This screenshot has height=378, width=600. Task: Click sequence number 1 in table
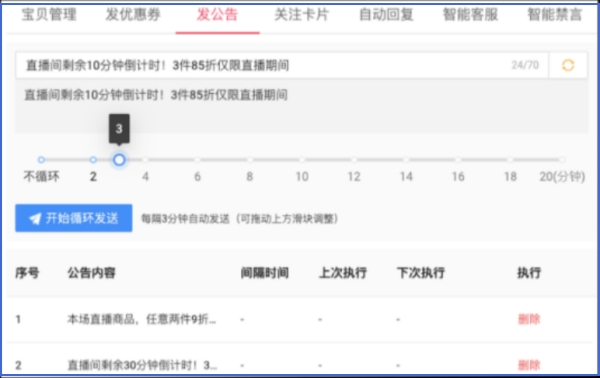pos(18,319)
